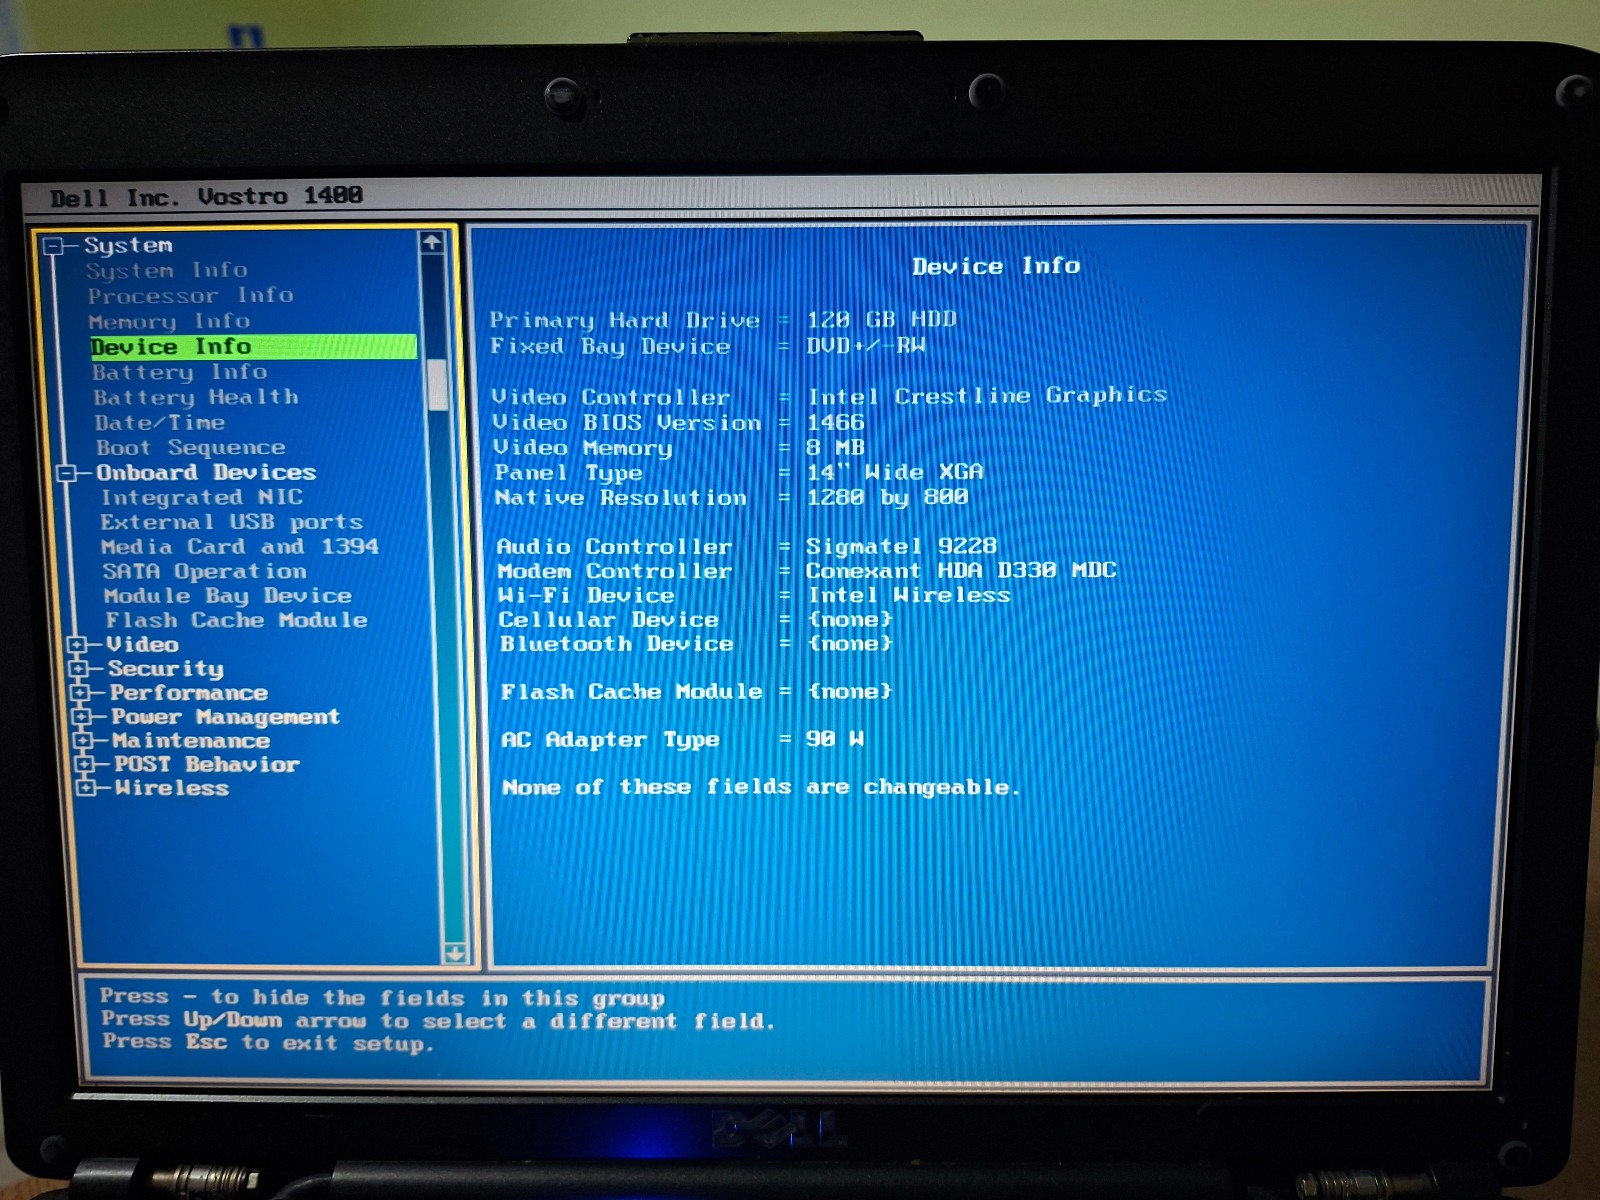Select highlighted Device Info entry
Screen dimensions: 1600x1200
pos(253,347)
